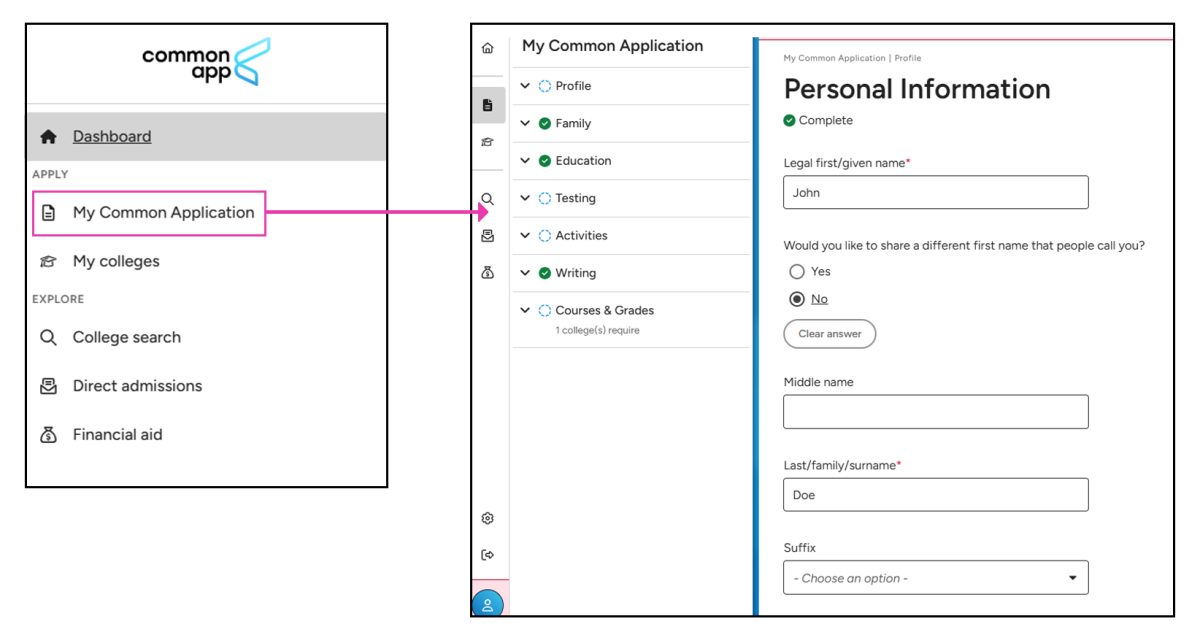Select the No radio button
This screenshot has height=643, width=1200.
coord(797,298)
